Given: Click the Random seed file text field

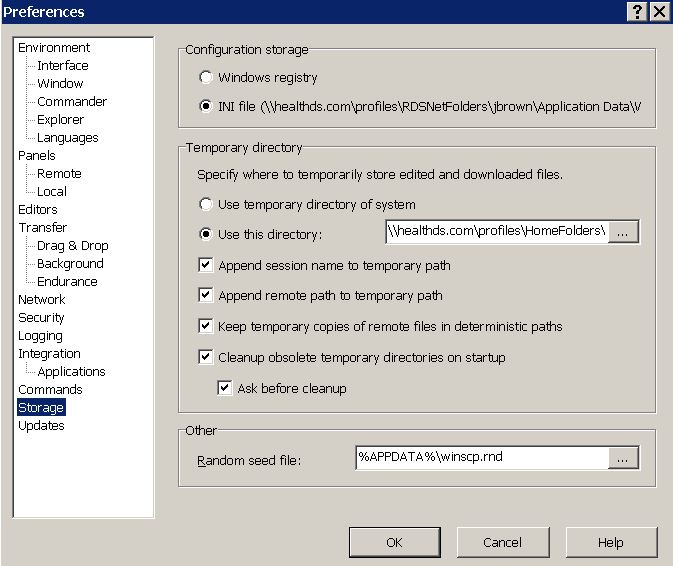Looking at the screenshot, I should (x=482, y=458).
